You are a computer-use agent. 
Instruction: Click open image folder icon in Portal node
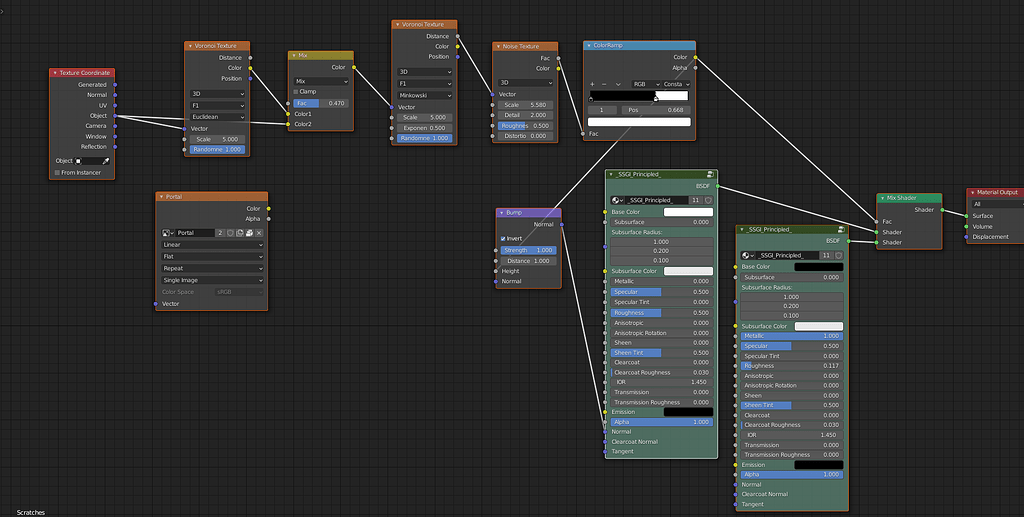pyautogui.click(x=249, y=233)
